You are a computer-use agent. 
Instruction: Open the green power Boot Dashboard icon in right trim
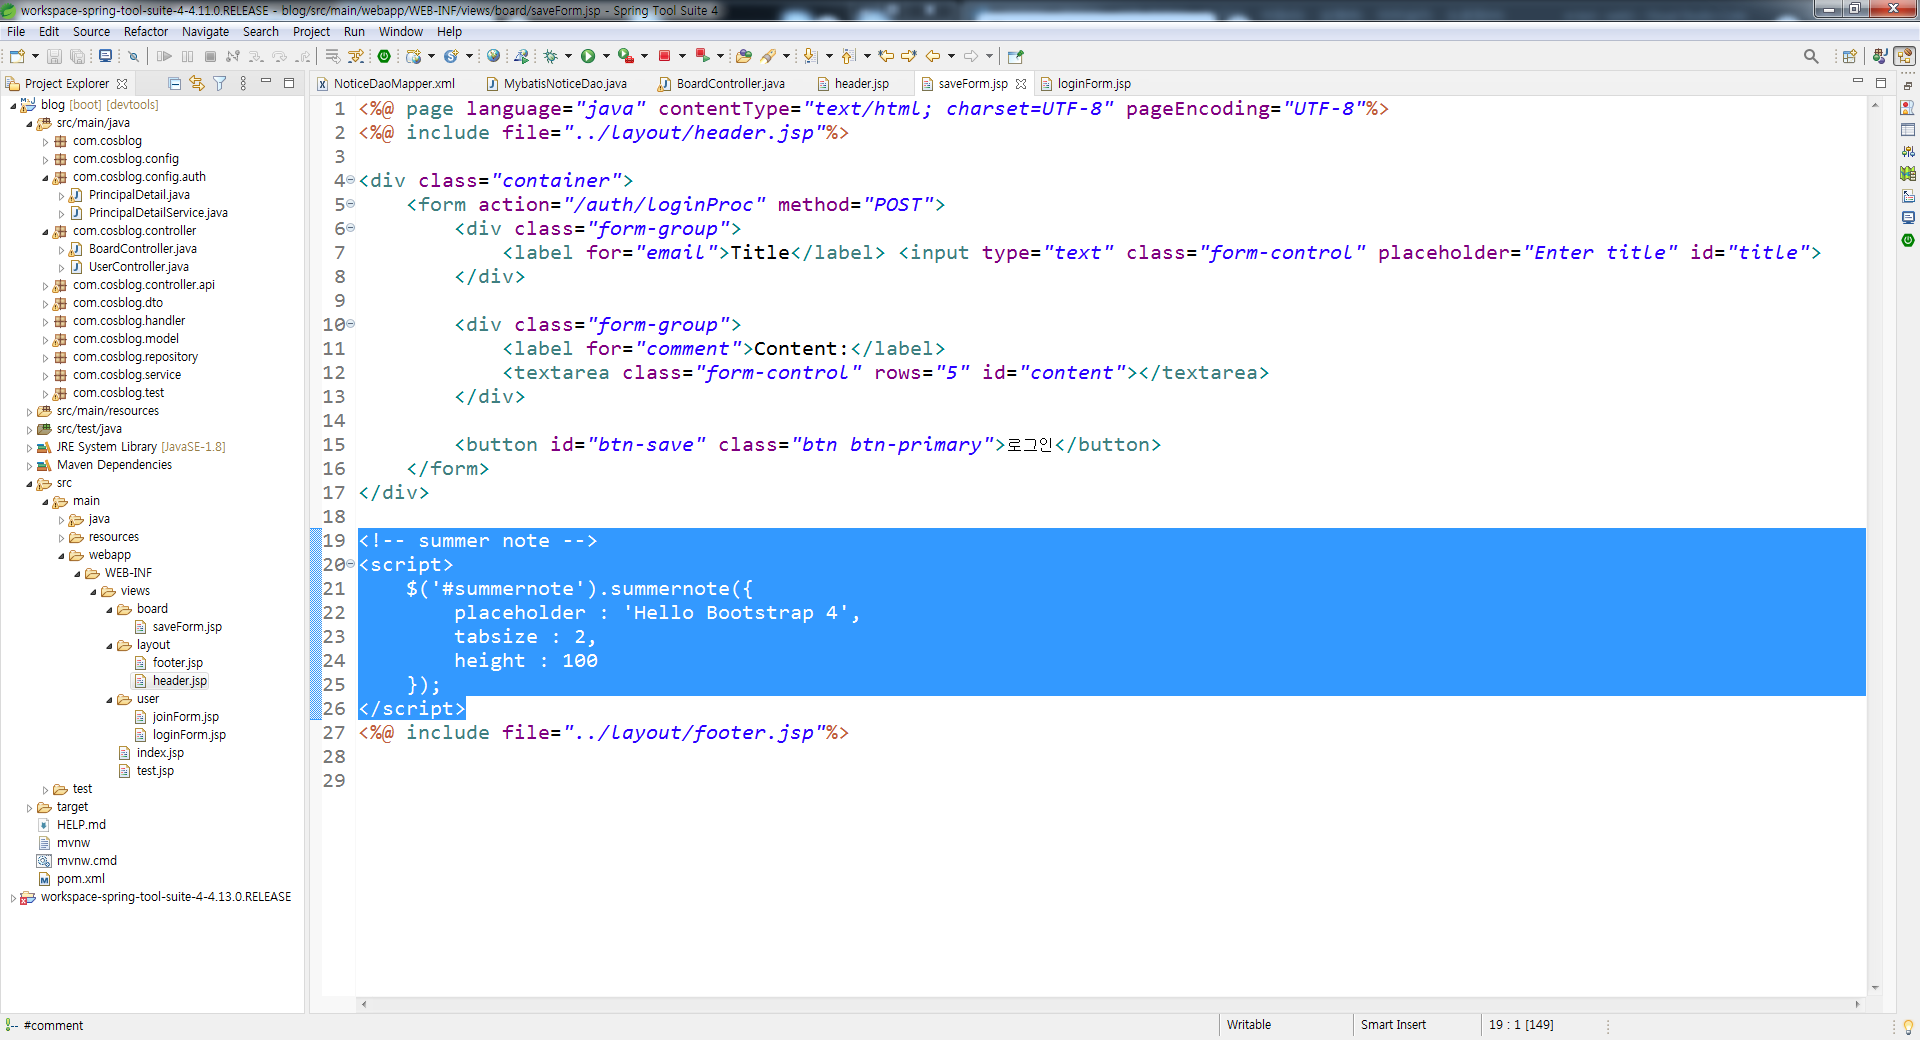[x=1908, y=240]
